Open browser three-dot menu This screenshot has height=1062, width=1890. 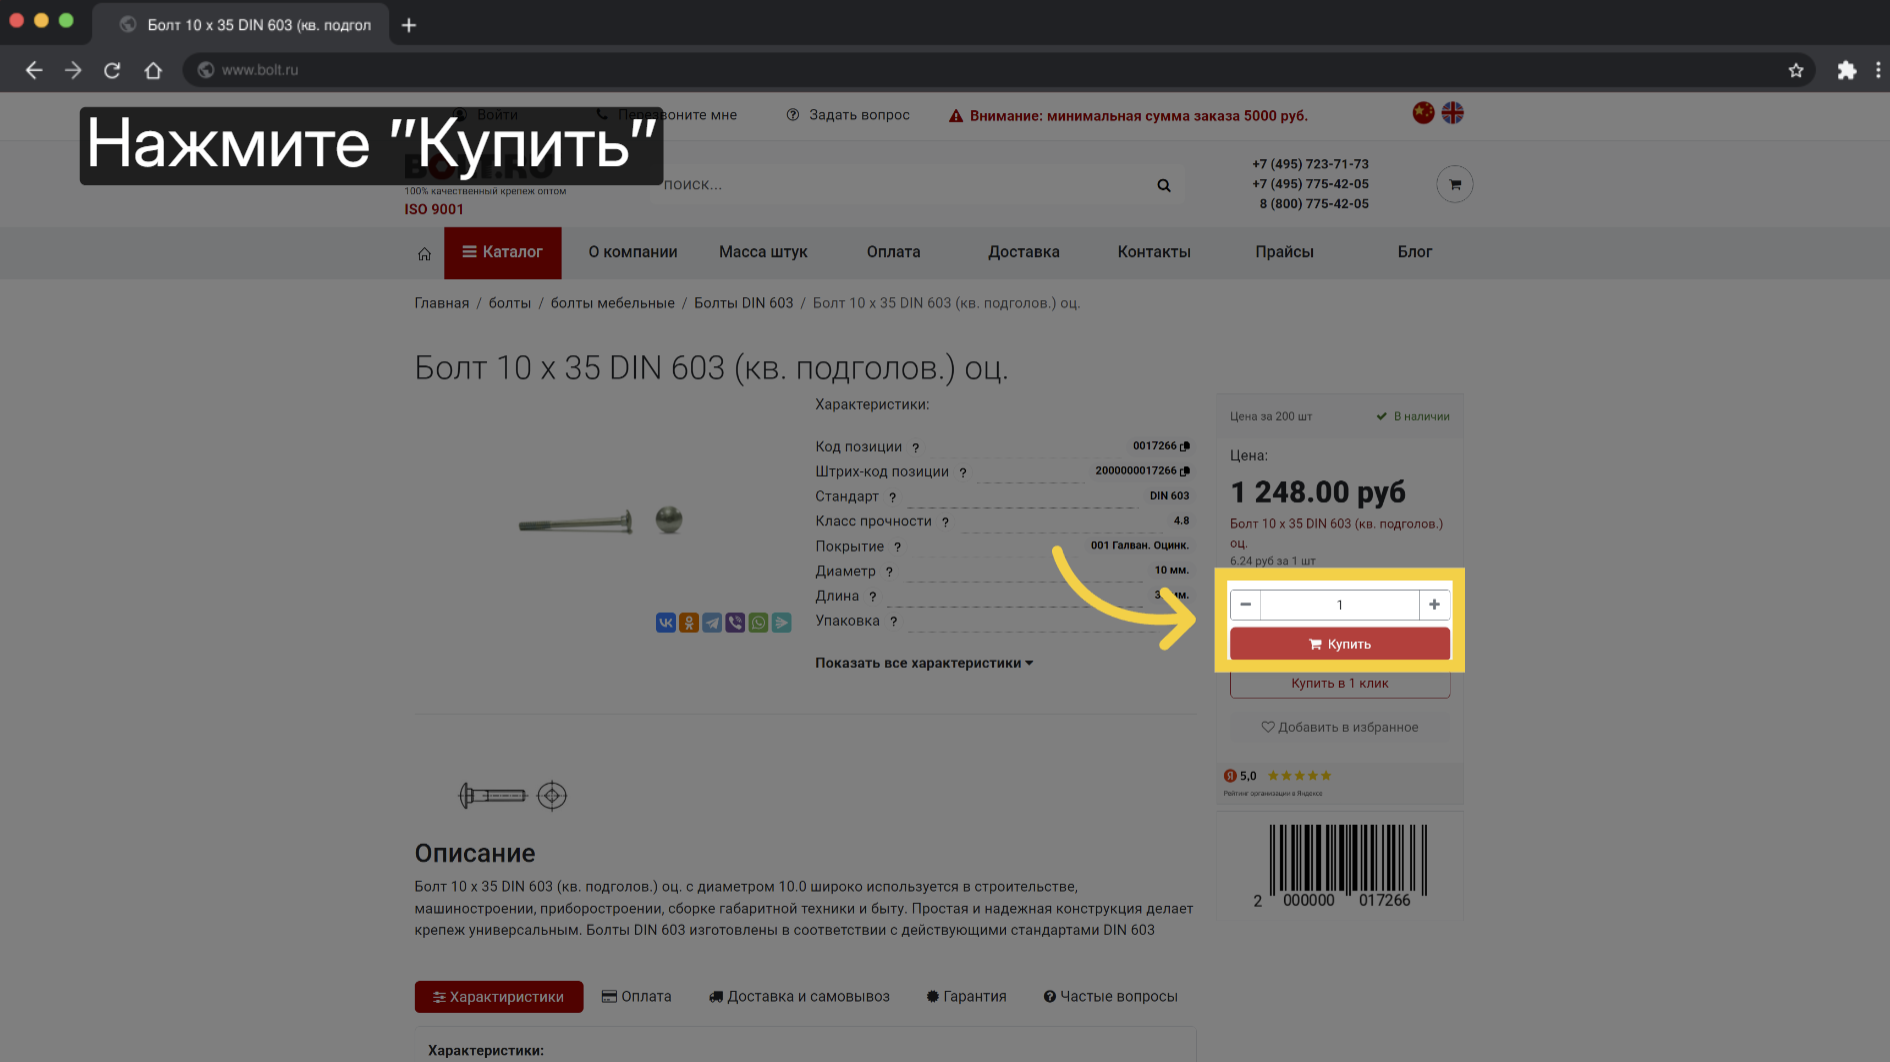1878,70
